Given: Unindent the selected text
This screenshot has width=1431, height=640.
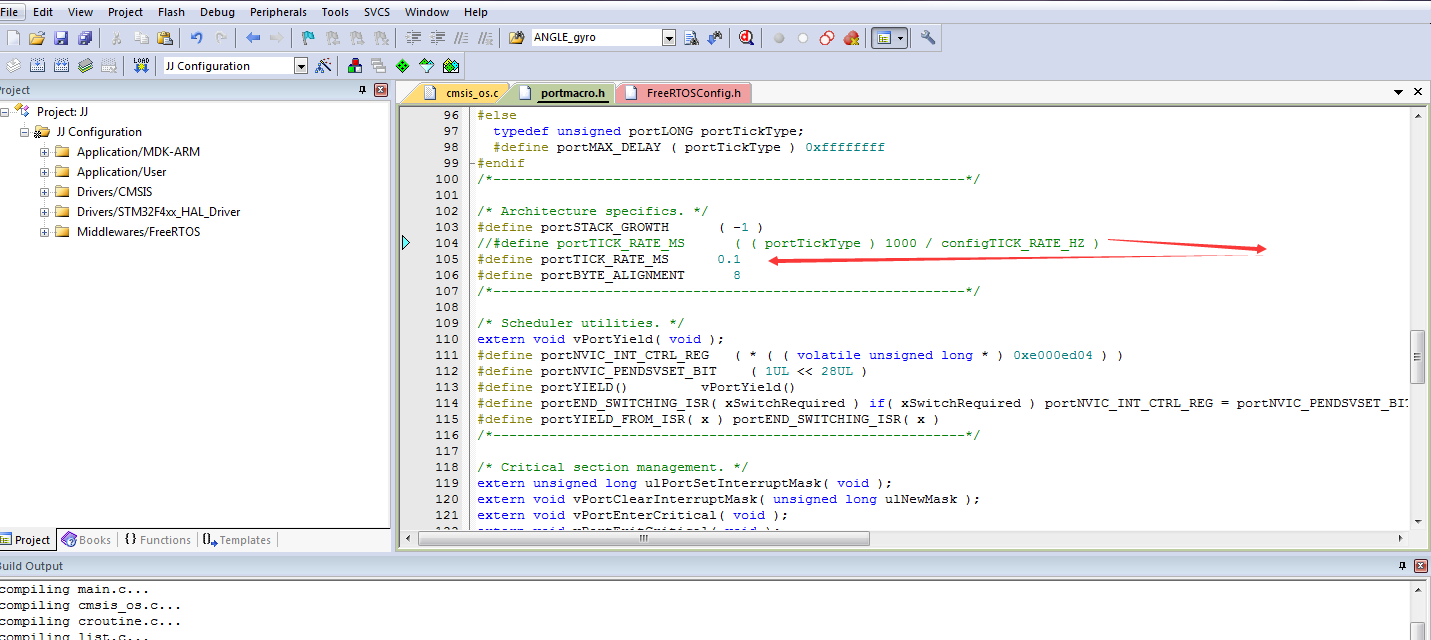Looking at the screenshot, I should coord(438,38).
